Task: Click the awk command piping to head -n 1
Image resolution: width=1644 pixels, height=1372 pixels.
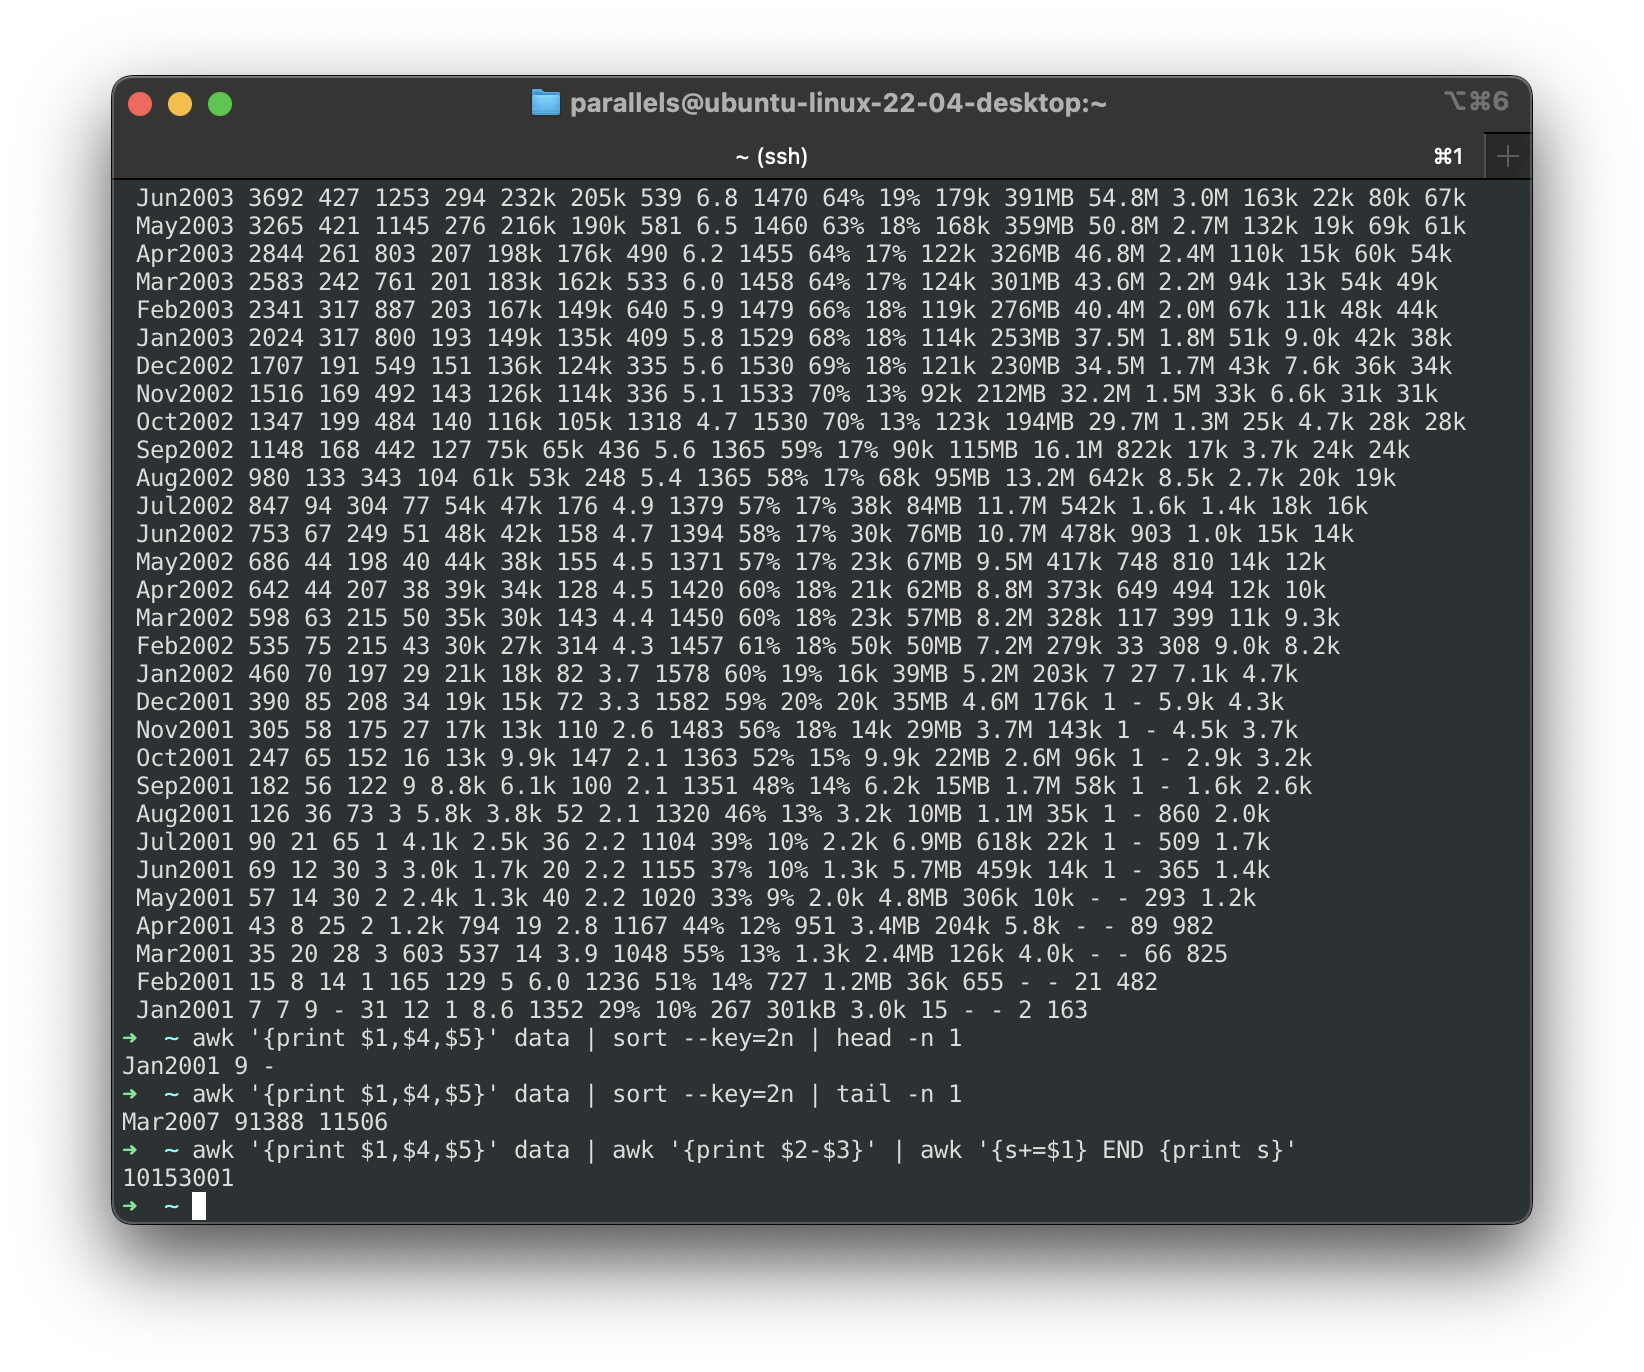Action: coord(575,1038)
